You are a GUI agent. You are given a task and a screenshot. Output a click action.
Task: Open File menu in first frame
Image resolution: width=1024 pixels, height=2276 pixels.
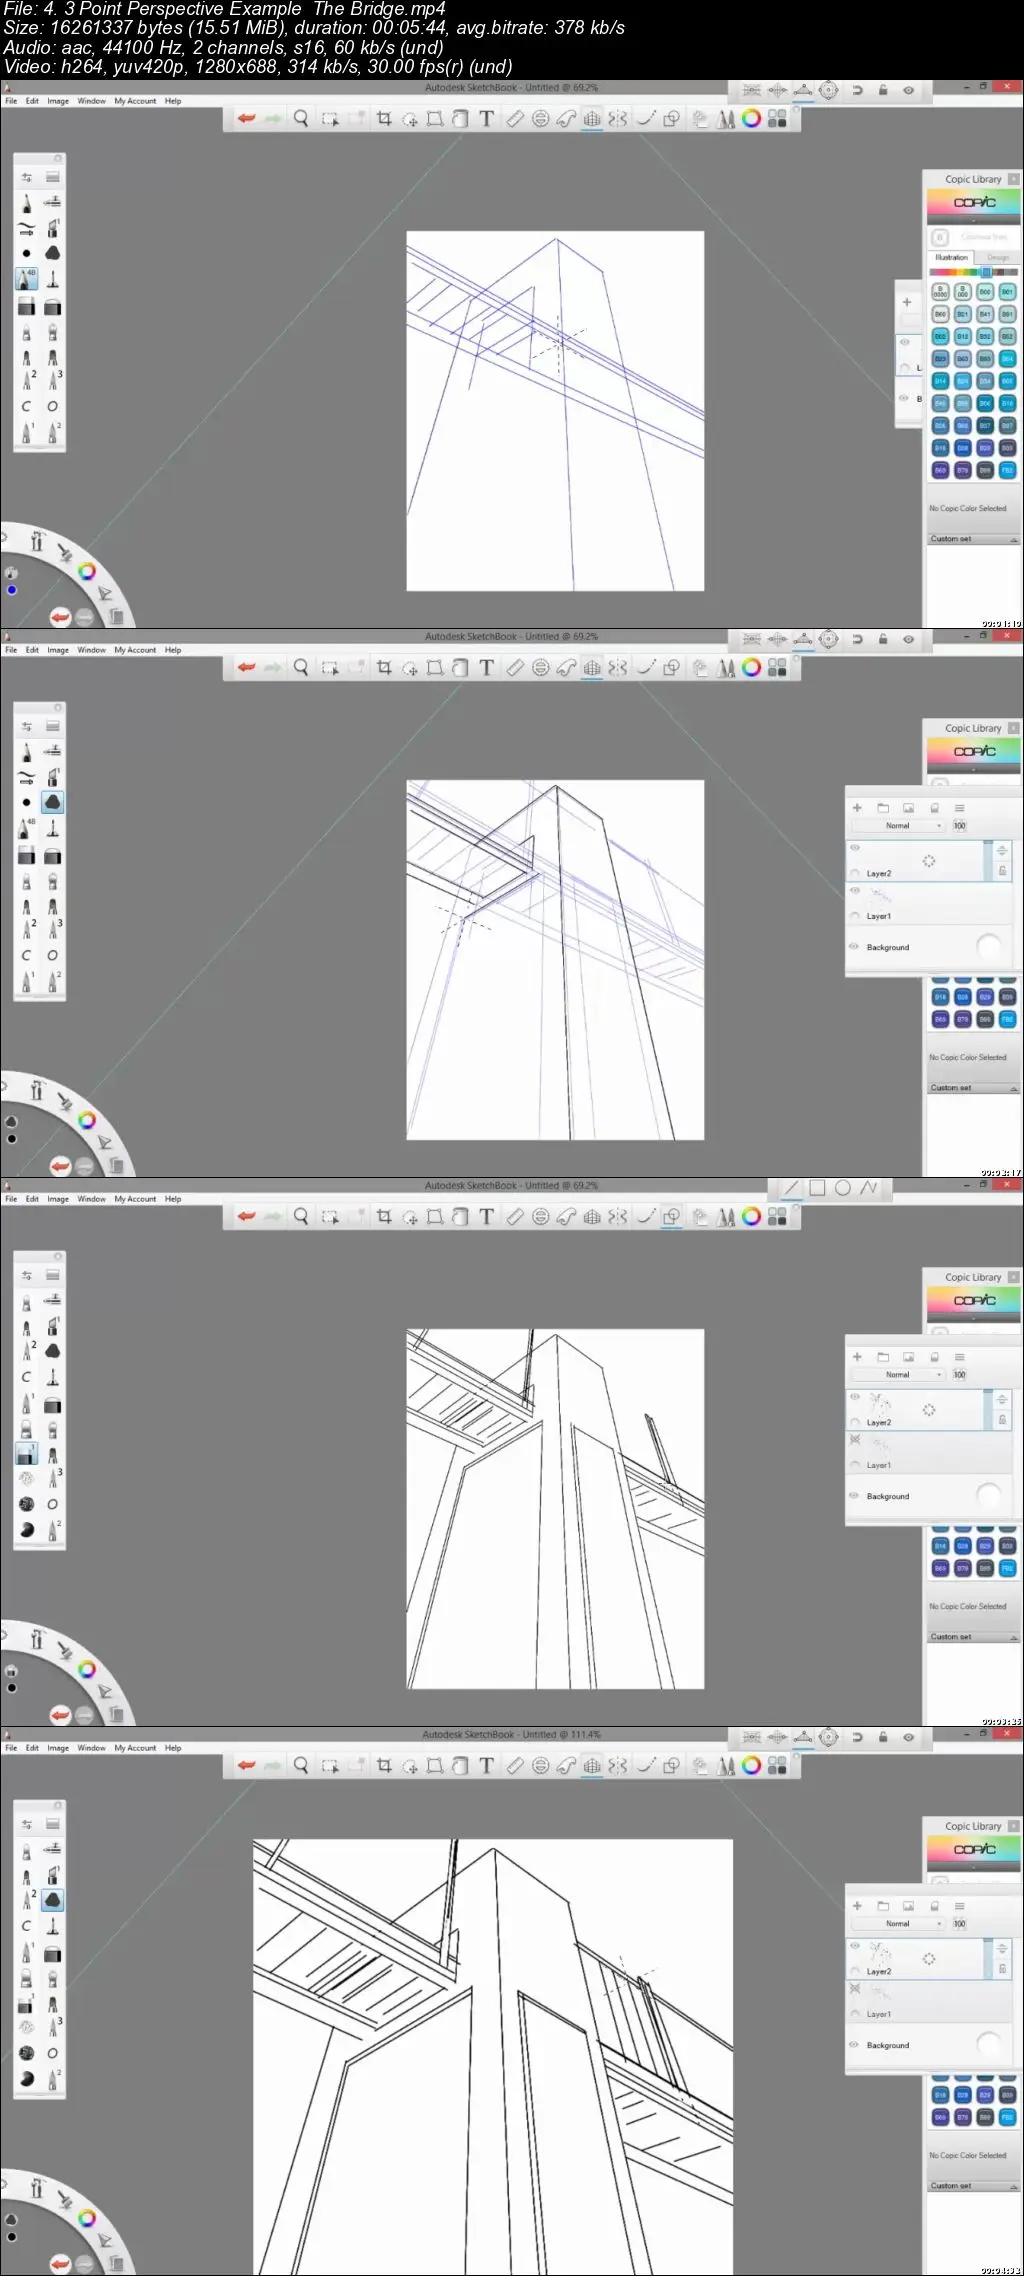click(x=11, y=101)
